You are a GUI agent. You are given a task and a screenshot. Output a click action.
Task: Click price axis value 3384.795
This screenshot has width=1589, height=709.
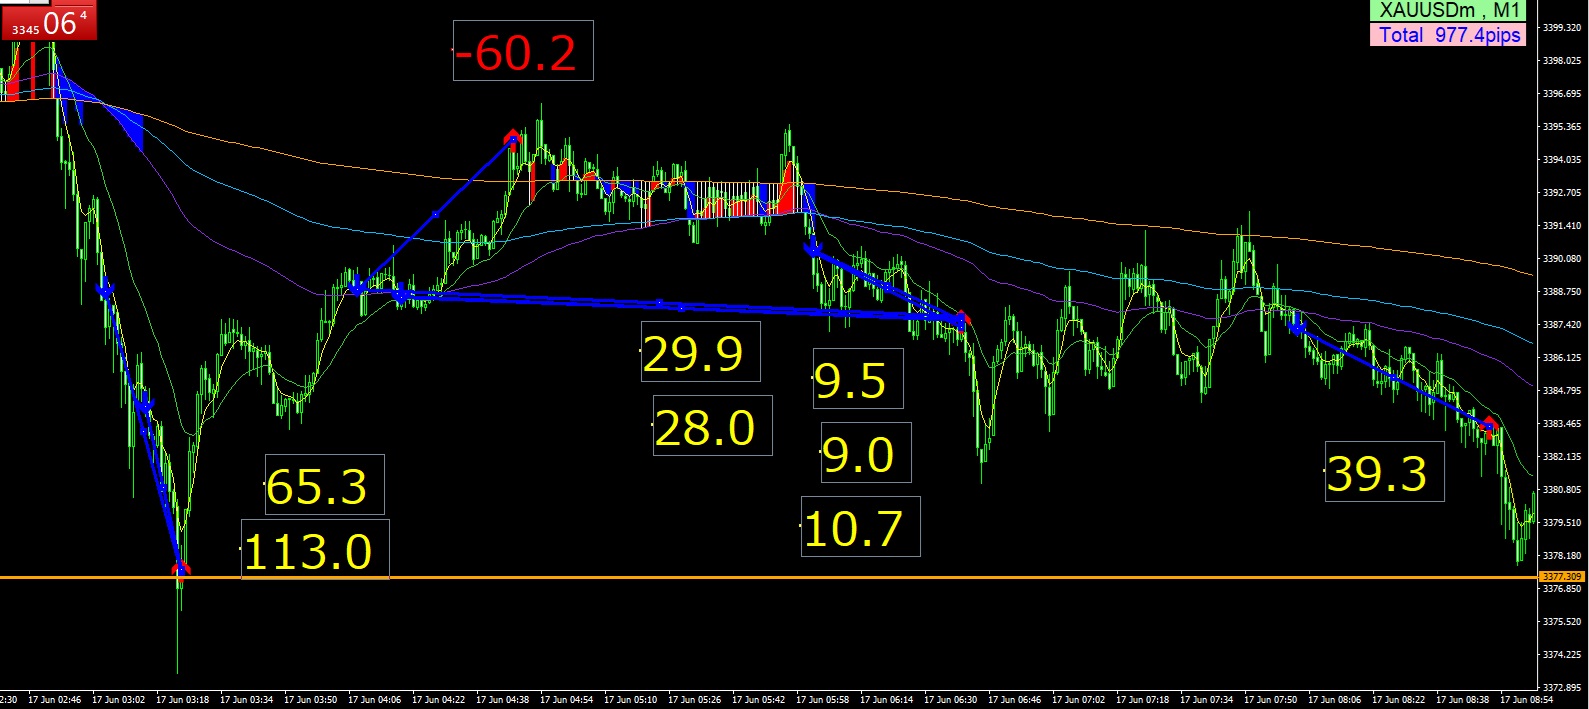[x=1562, y=391]
